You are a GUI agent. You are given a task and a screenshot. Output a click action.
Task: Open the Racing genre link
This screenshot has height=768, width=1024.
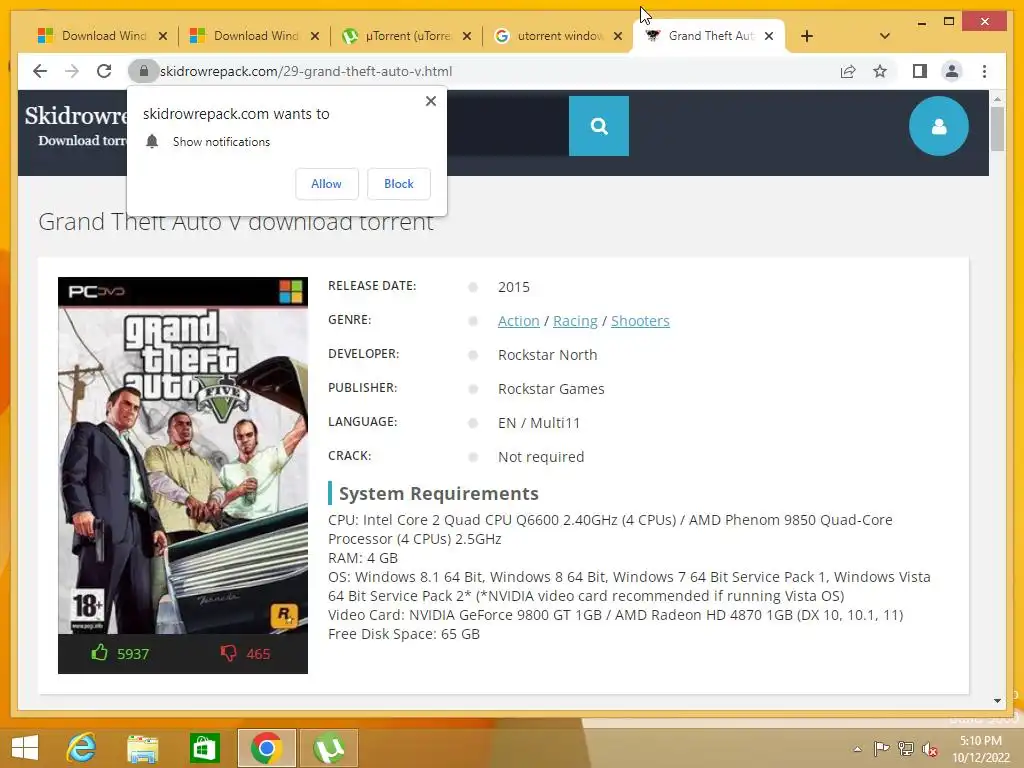(575, 321)
